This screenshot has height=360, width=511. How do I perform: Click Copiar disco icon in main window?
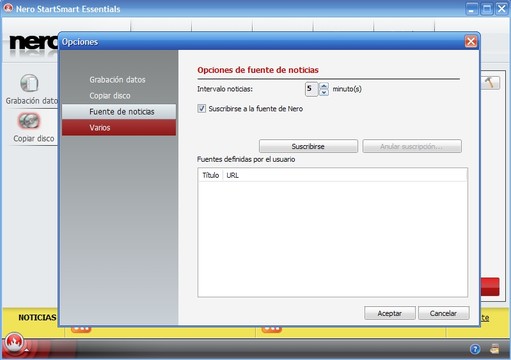(29, 121)
